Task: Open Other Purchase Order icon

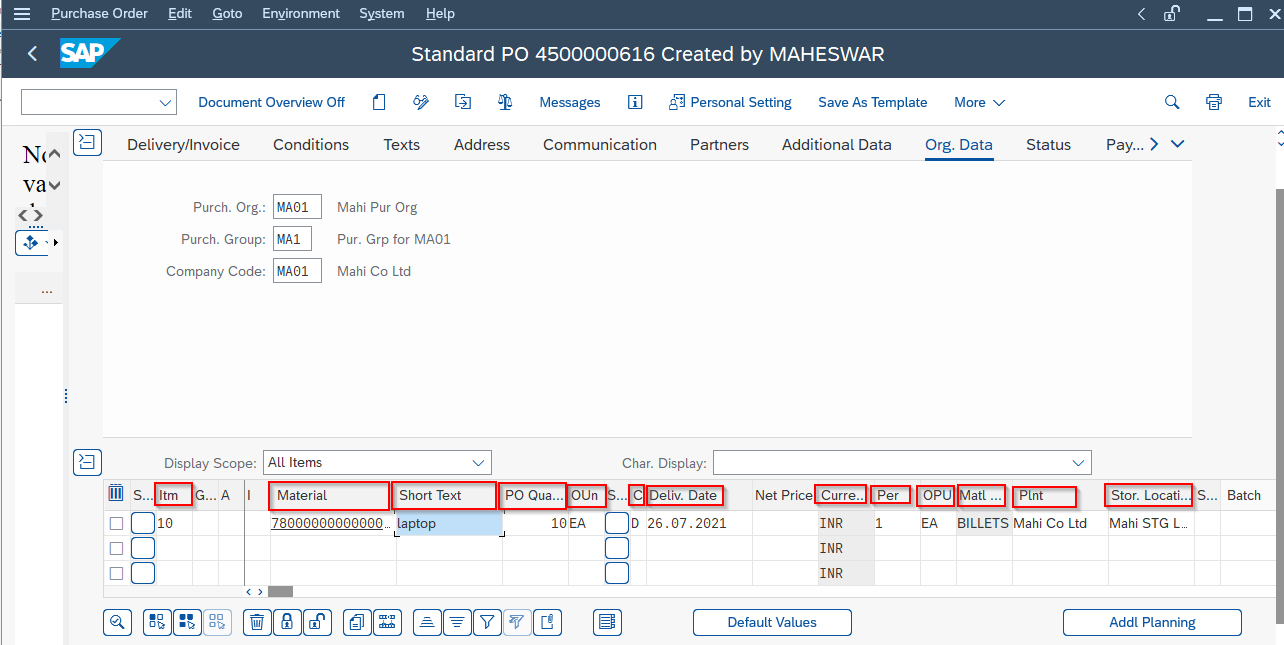Action: [463, 102]
